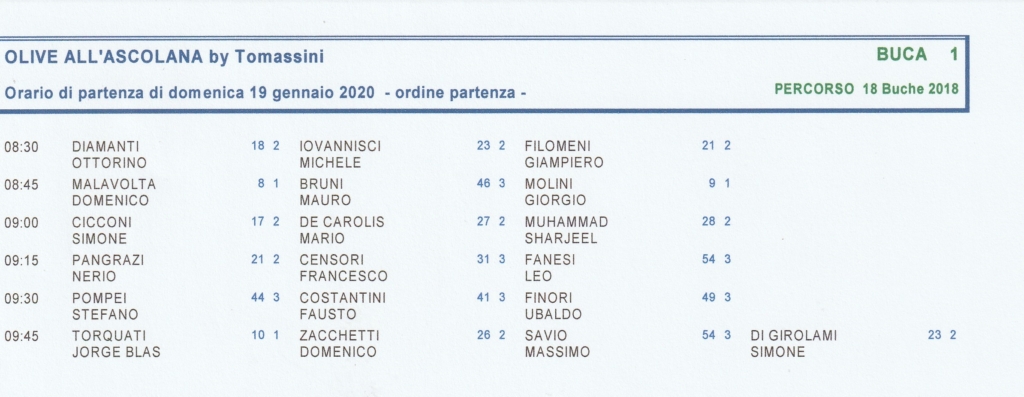Screen dimensions: 1024x397
Task: Select player COSTANTINI FAUSTO
Action: pos(343,306)
